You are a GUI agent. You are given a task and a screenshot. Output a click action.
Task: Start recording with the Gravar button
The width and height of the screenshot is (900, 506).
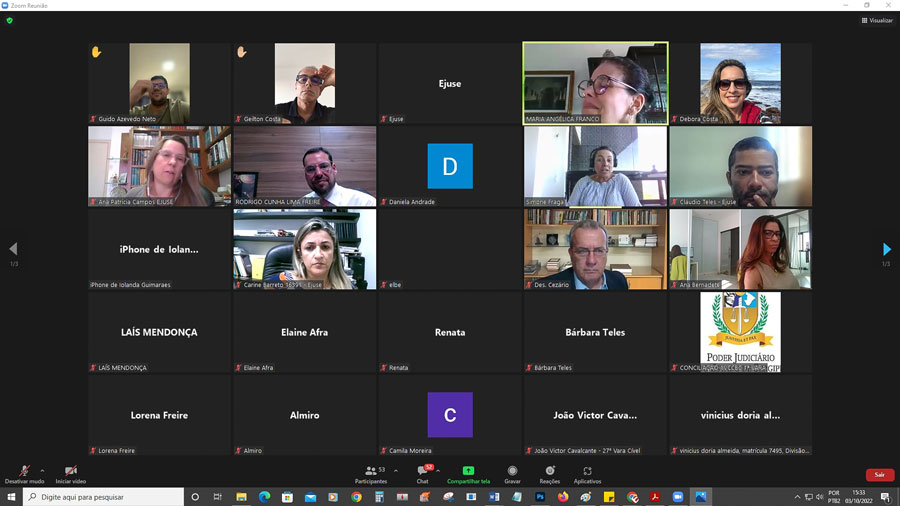[512, 472]
